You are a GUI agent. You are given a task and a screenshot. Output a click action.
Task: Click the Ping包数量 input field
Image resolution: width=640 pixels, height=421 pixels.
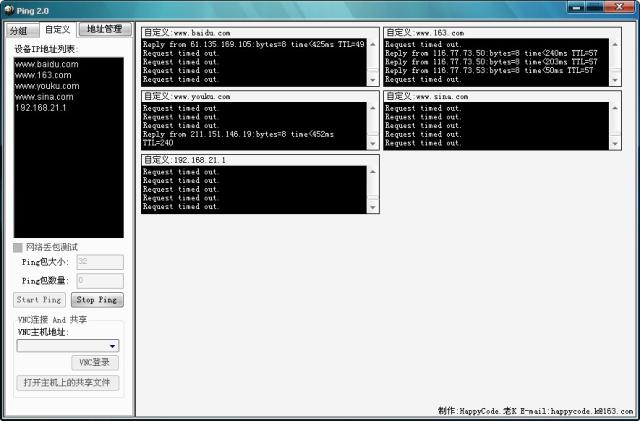[100, 281]
